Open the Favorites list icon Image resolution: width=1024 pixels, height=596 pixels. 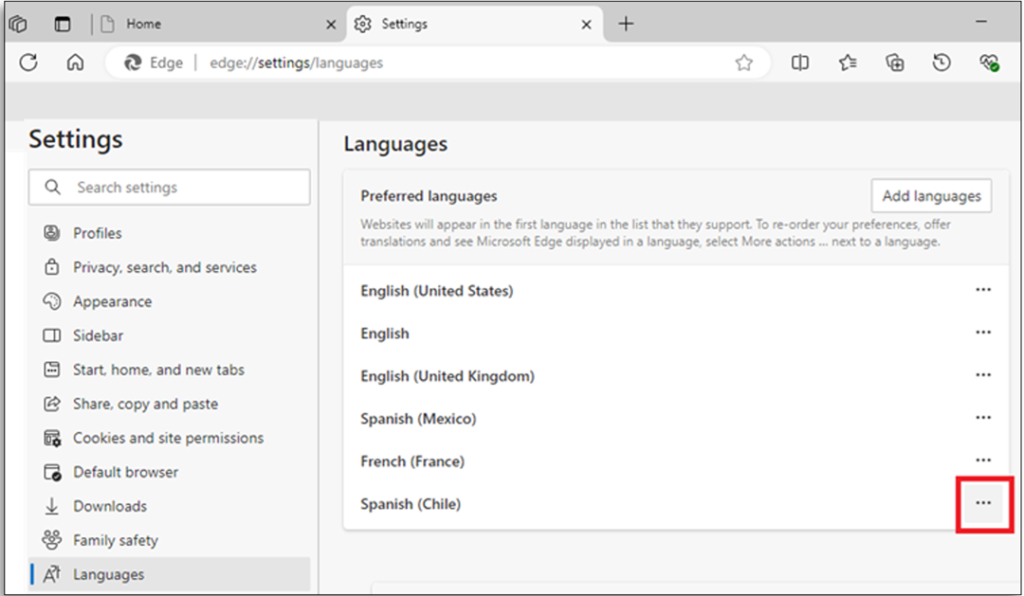[848, 63]
